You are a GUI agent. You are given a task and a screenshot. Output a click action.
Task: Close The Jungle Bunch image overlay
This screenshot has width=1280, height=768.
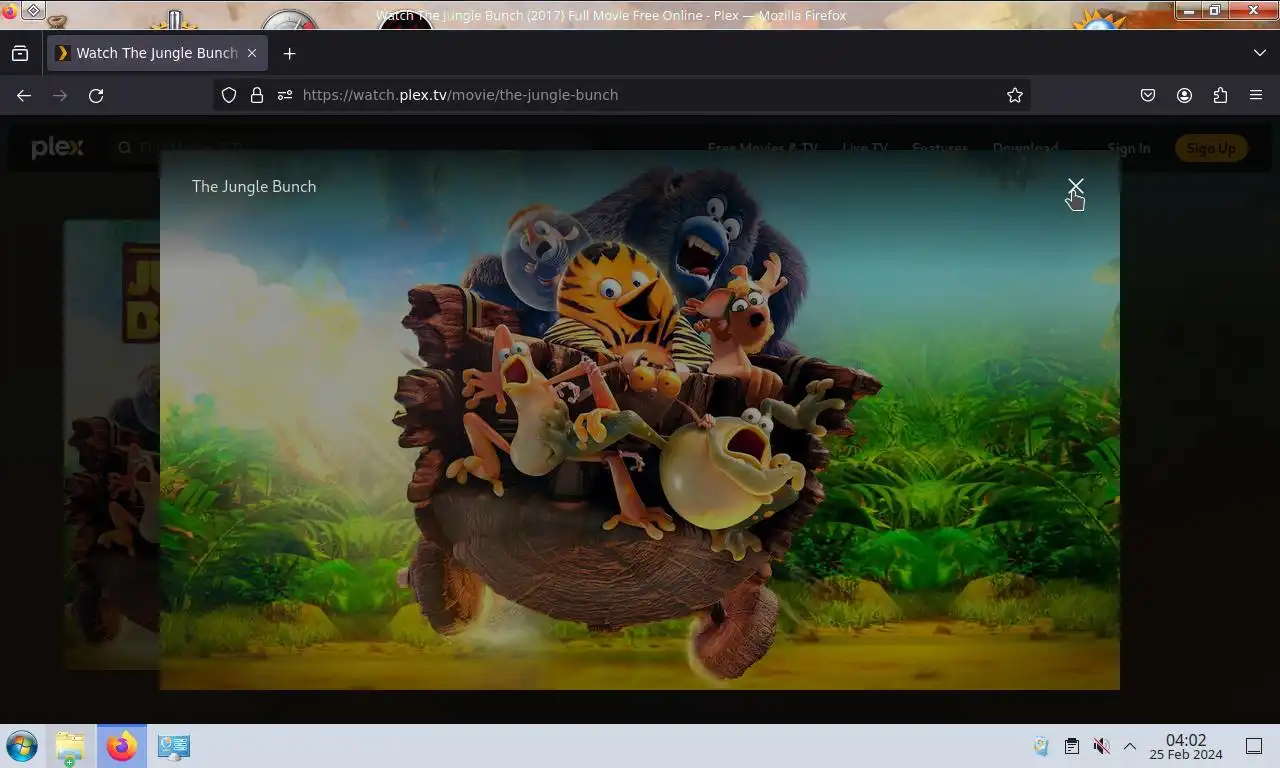(x=1075, y=187)
